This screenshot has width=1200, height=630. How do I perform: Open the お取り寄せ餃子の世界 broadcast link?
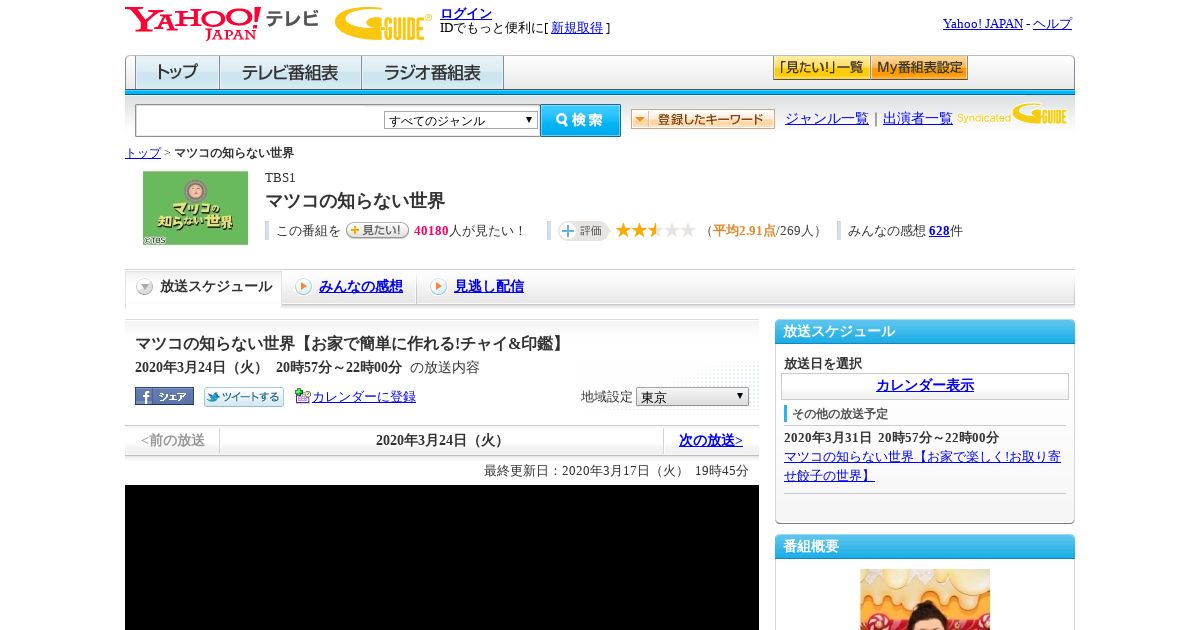pos(922,466)
